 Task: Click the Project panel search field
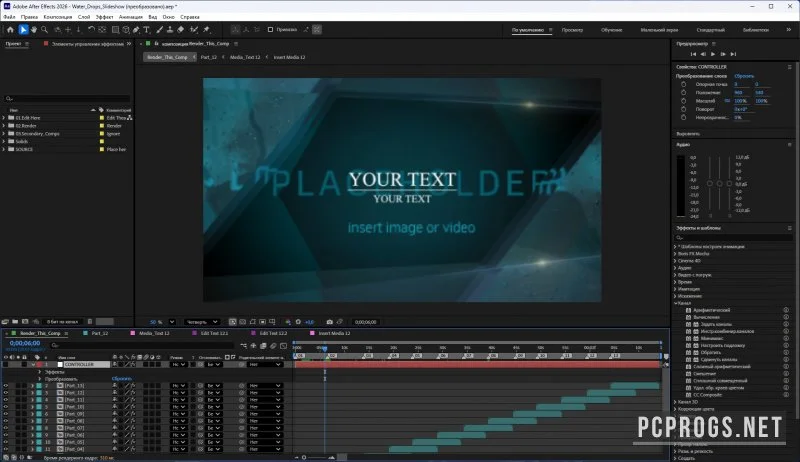(x=67, y=98)
